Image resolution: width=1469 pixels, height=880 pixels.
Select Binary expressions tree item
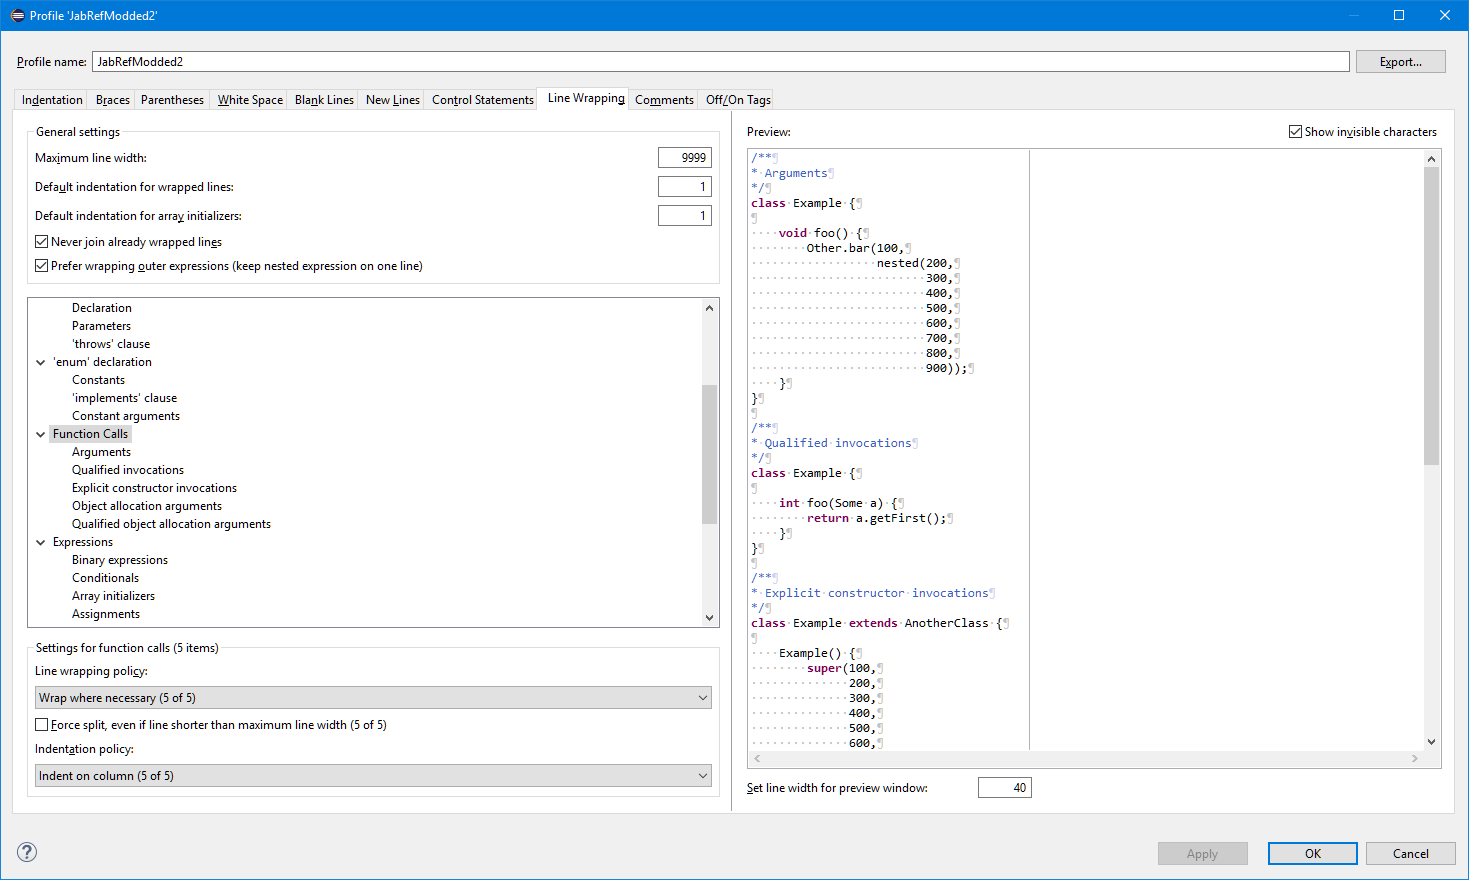pyautogui.click(x=120, y=560)
